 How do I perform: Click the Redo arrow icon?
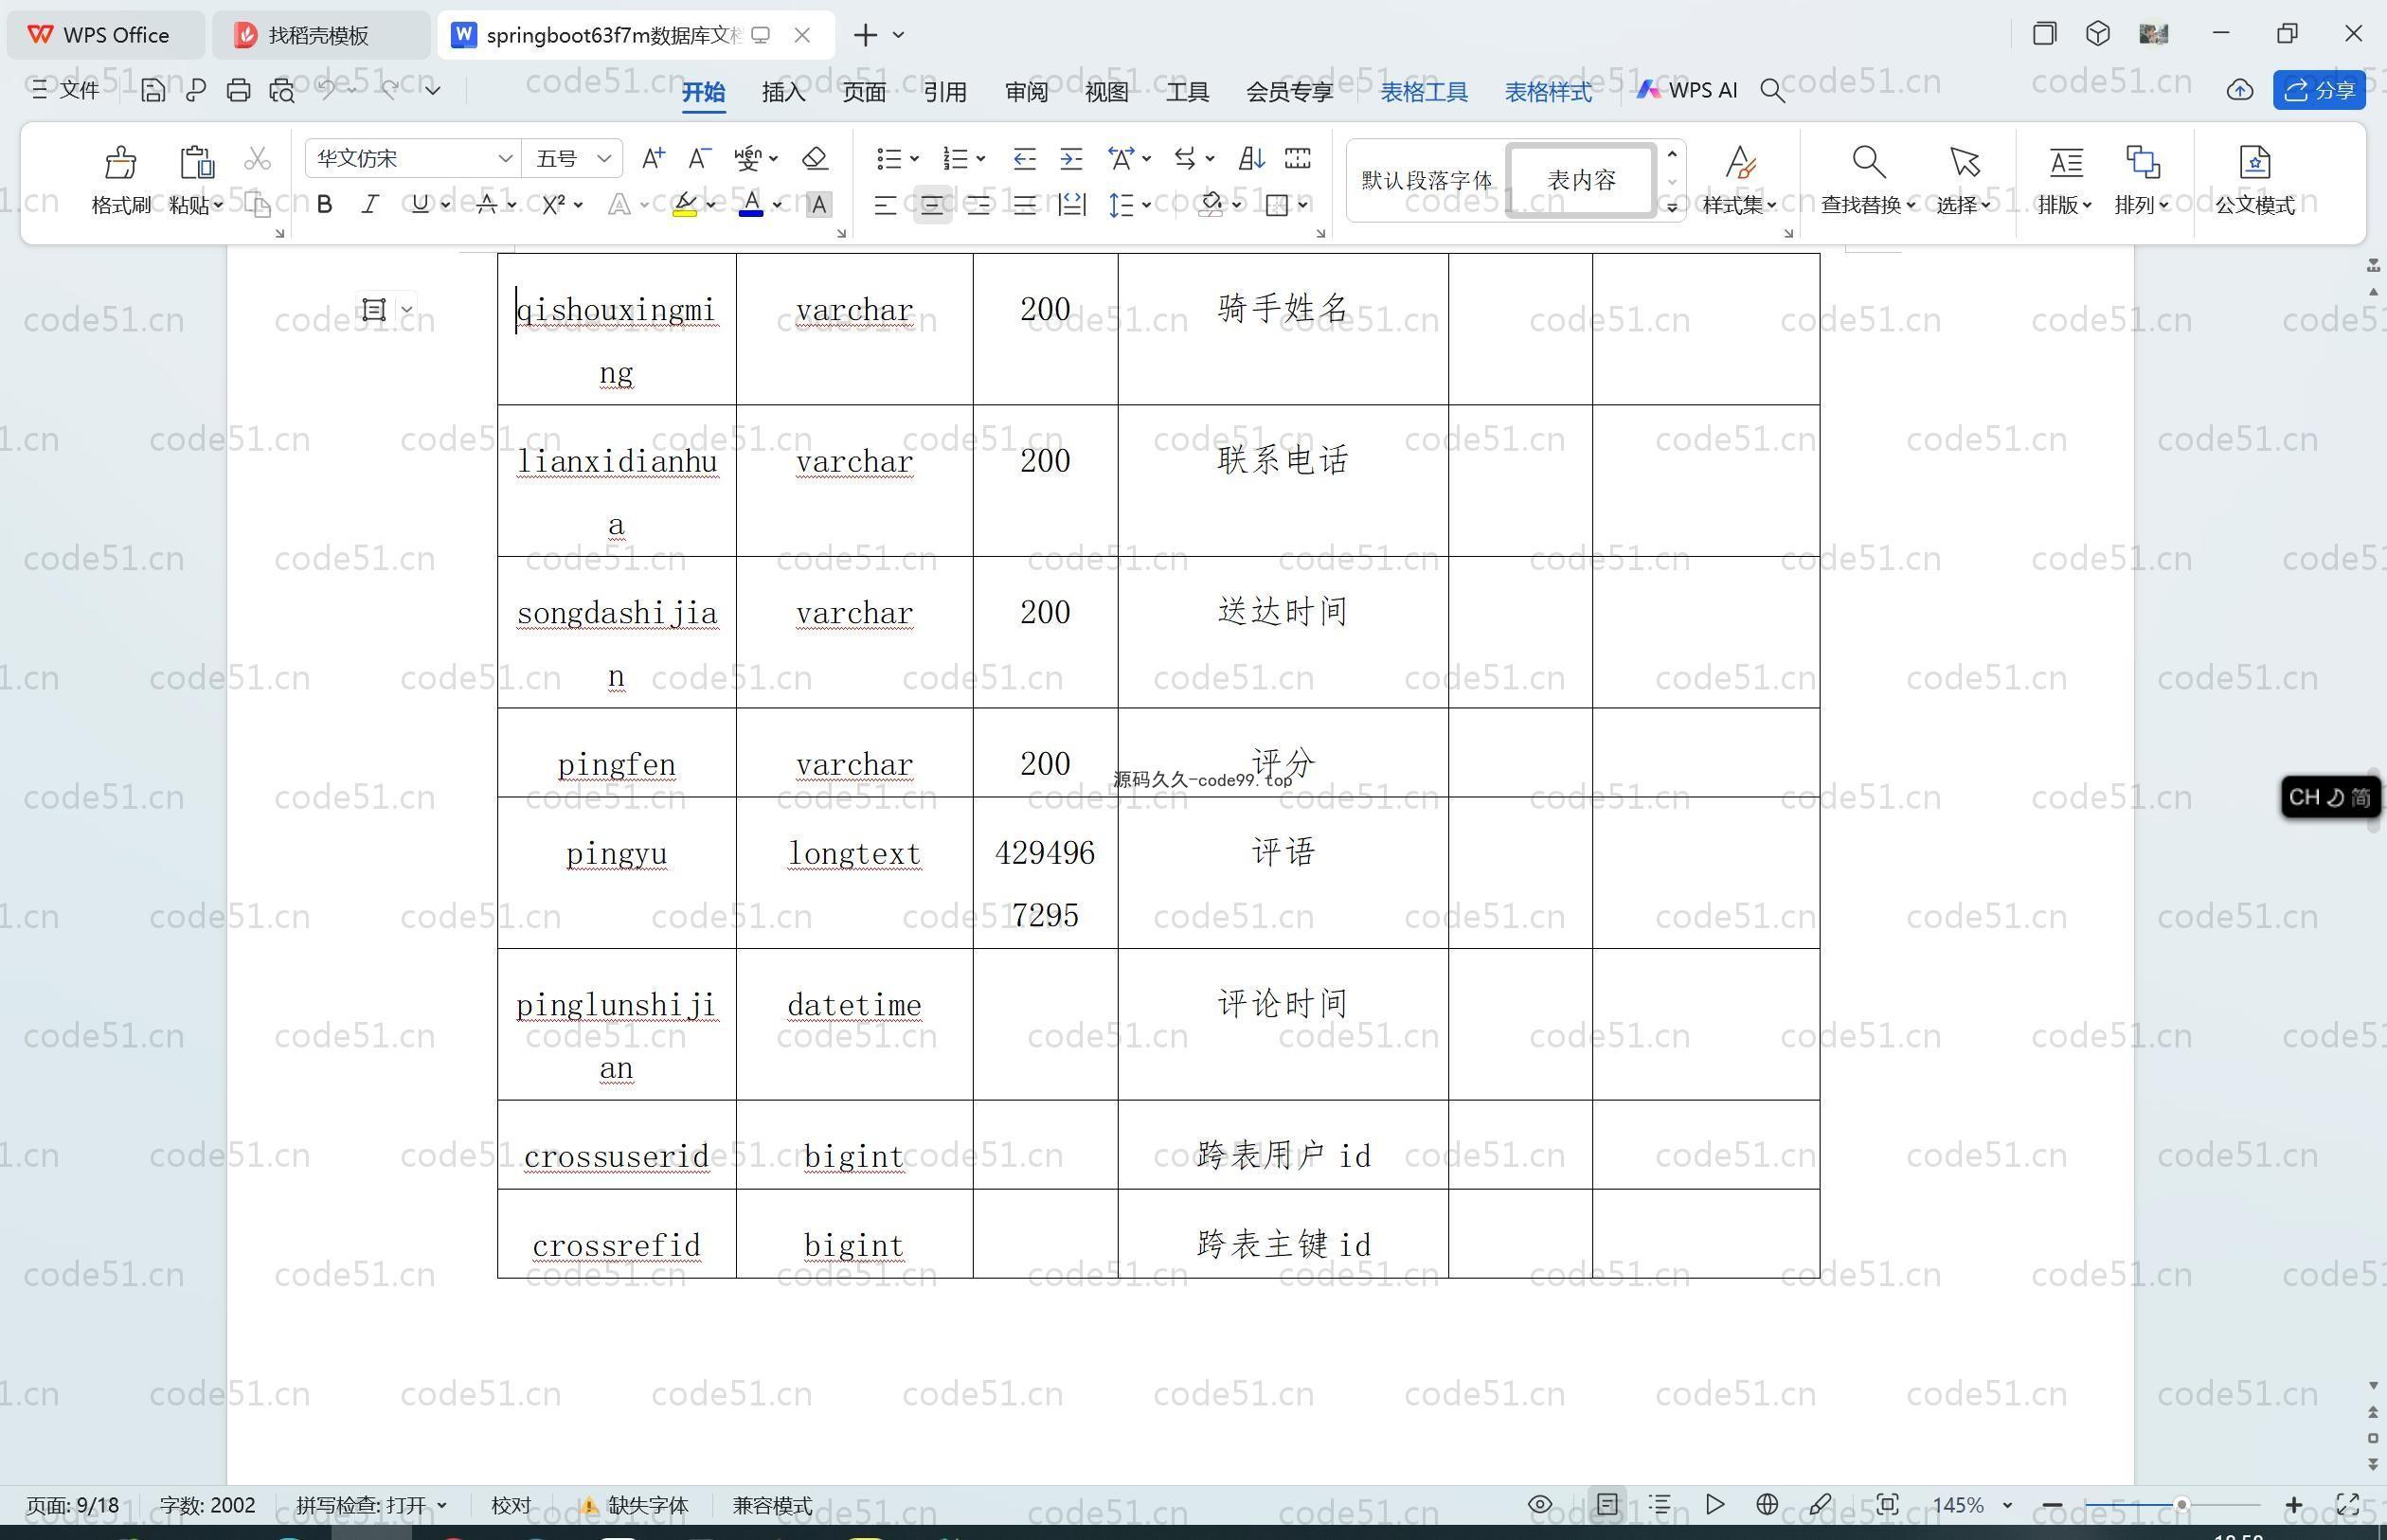(x=390, y=89)
